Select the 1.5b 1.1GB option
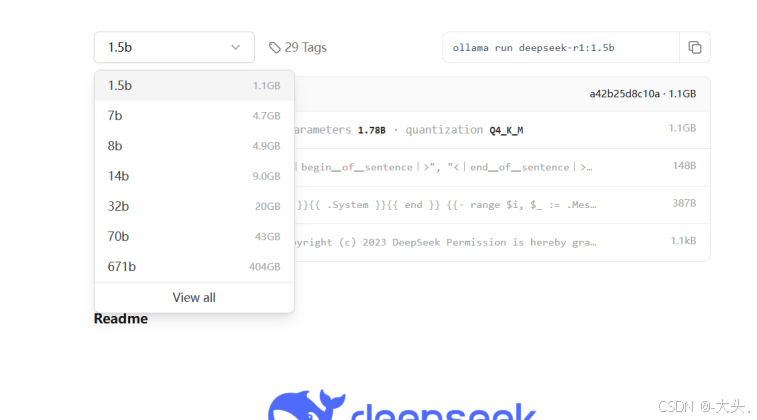Viewport: 757px width, 420px height. [194, 85]
